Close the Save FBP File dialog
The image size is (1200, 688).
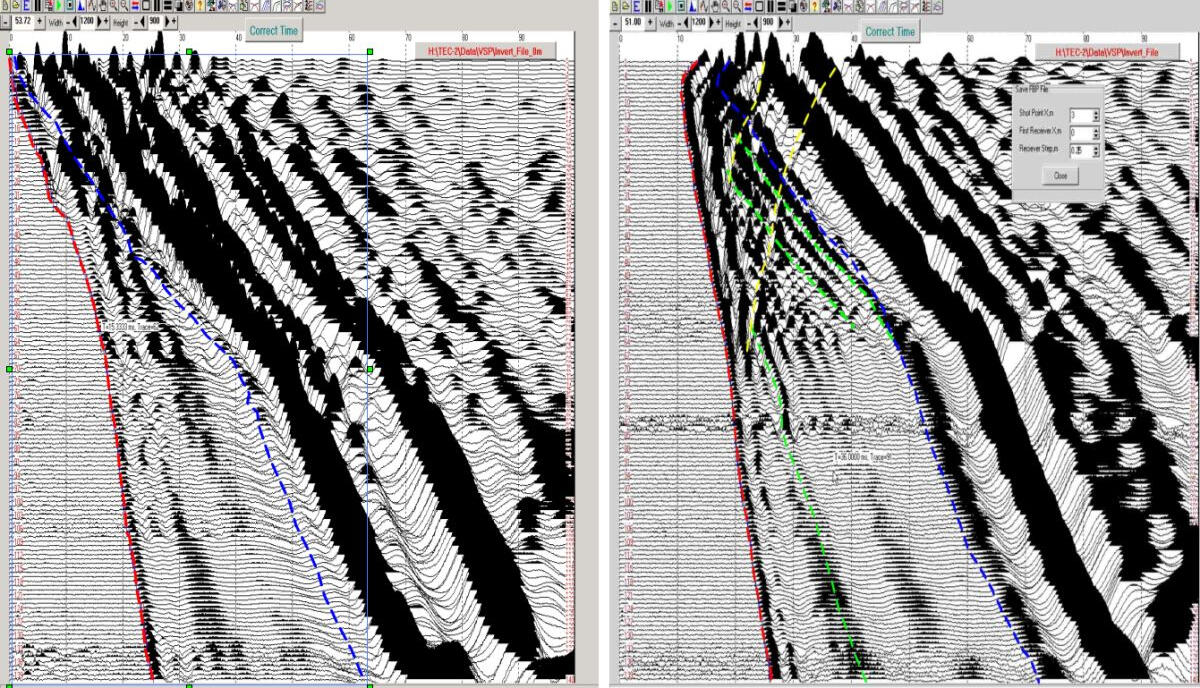tap(1059, 175)
